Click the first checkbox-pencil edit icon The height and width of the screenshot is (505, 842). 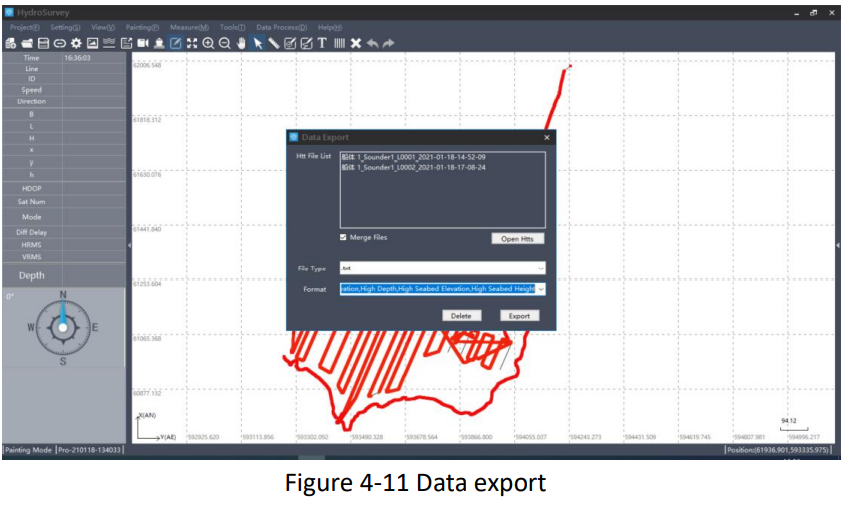[x=290, y=44]
